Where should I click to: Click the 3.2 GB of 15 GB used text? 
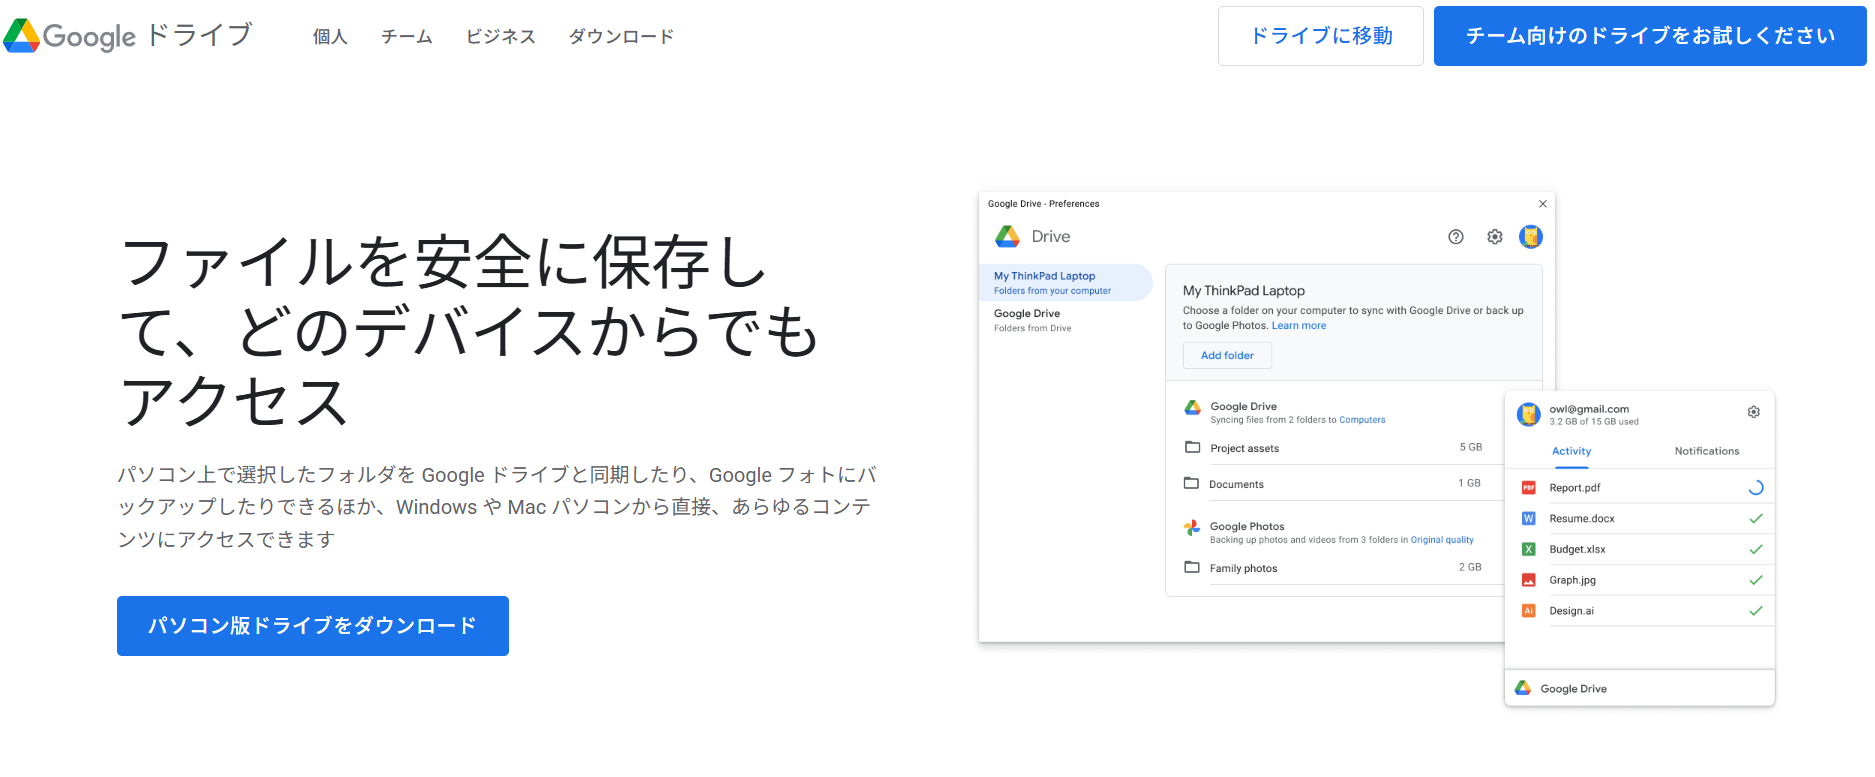pos(1594,422)
